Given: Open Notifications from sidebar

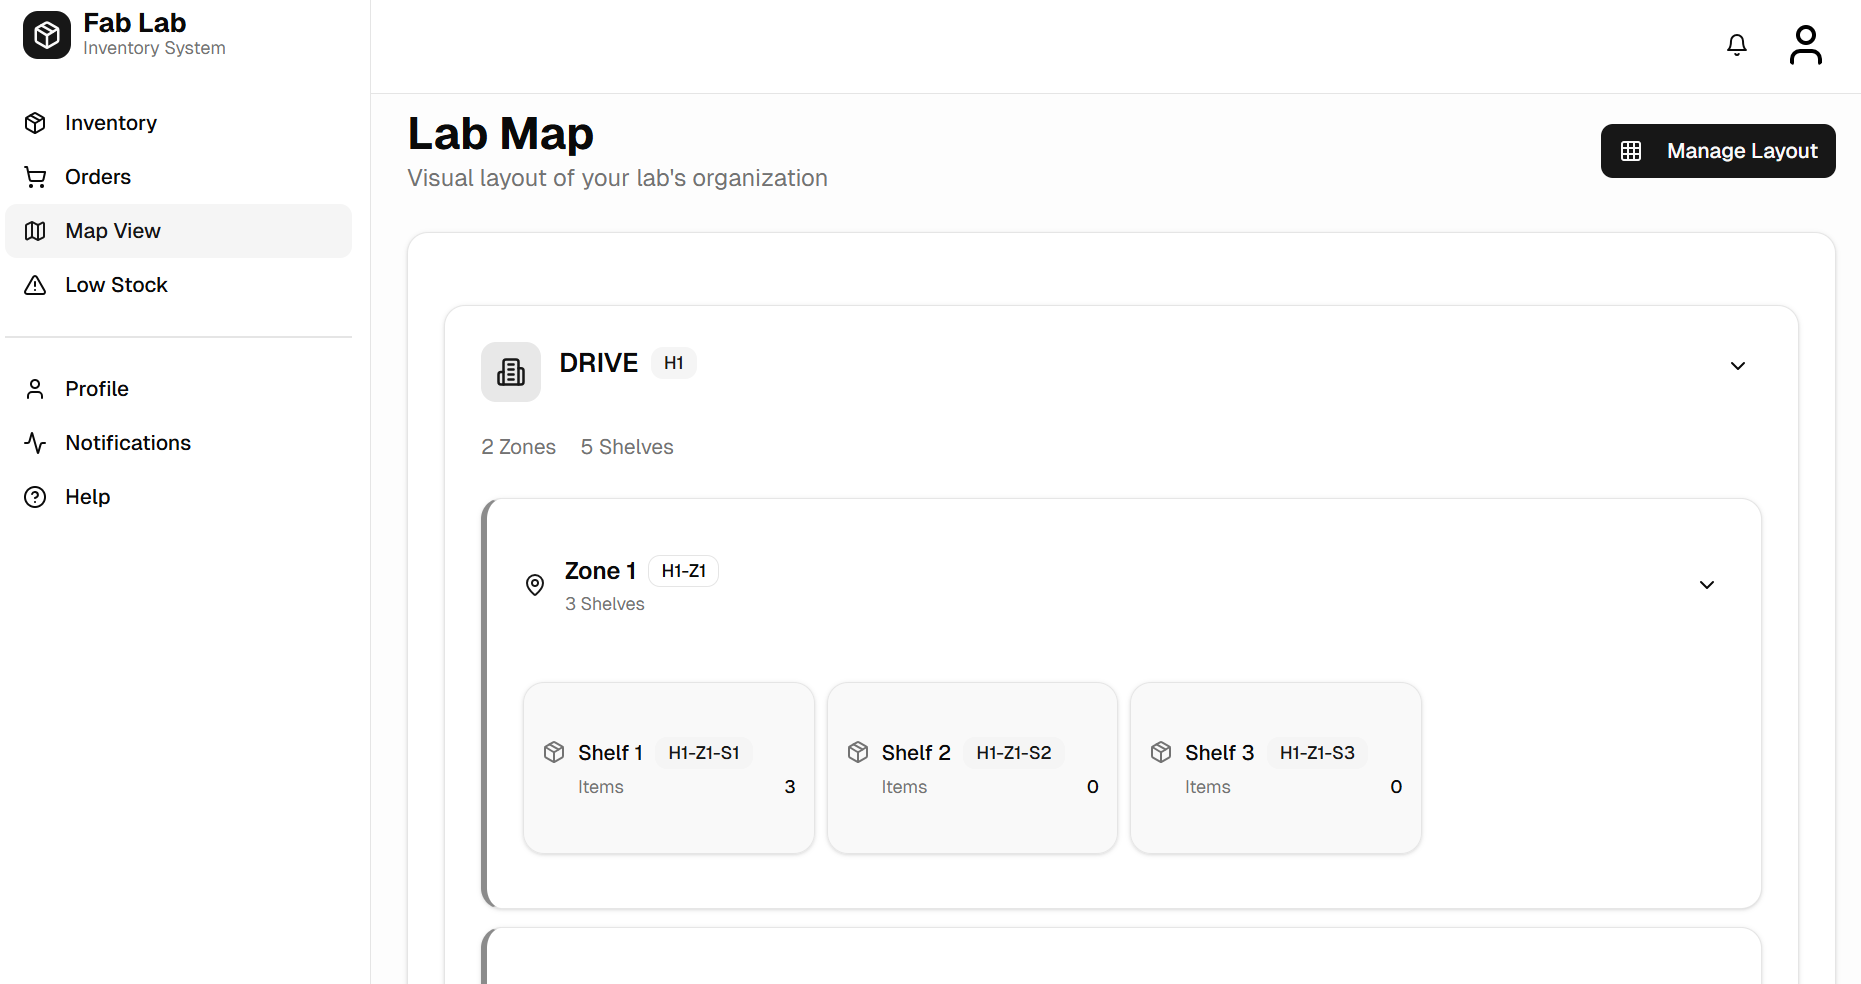Looking at the screenshot, I should point(178,443).
